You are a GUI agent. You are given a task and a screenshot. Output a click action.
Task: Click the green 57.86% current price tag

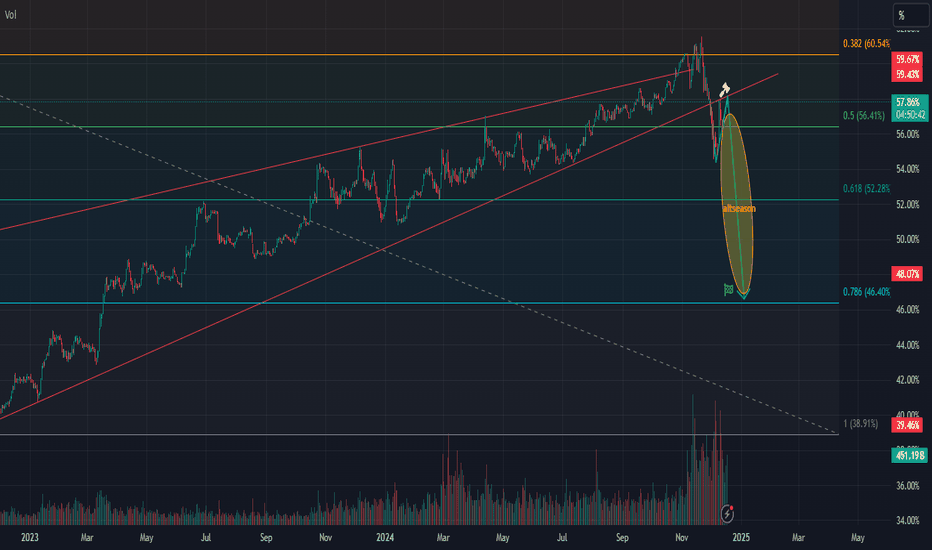pos(909,102)
